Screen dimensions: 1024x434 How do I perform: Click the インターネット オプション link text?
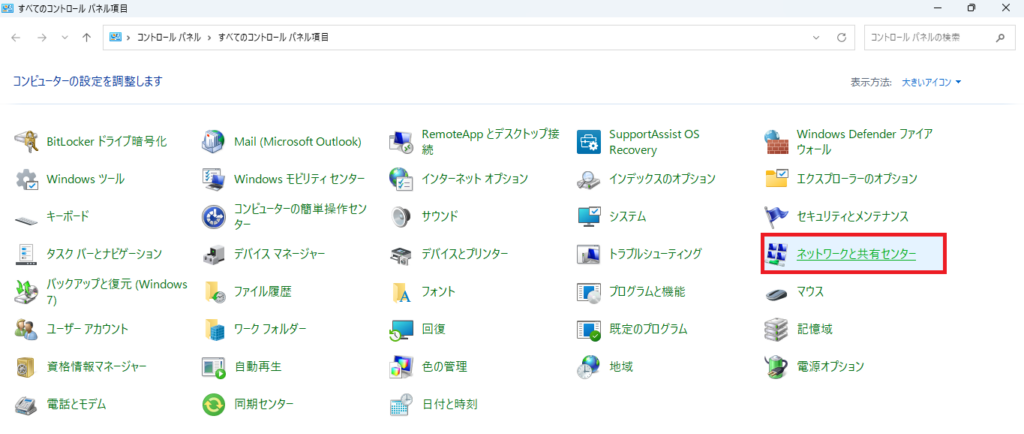coord(475,179)
